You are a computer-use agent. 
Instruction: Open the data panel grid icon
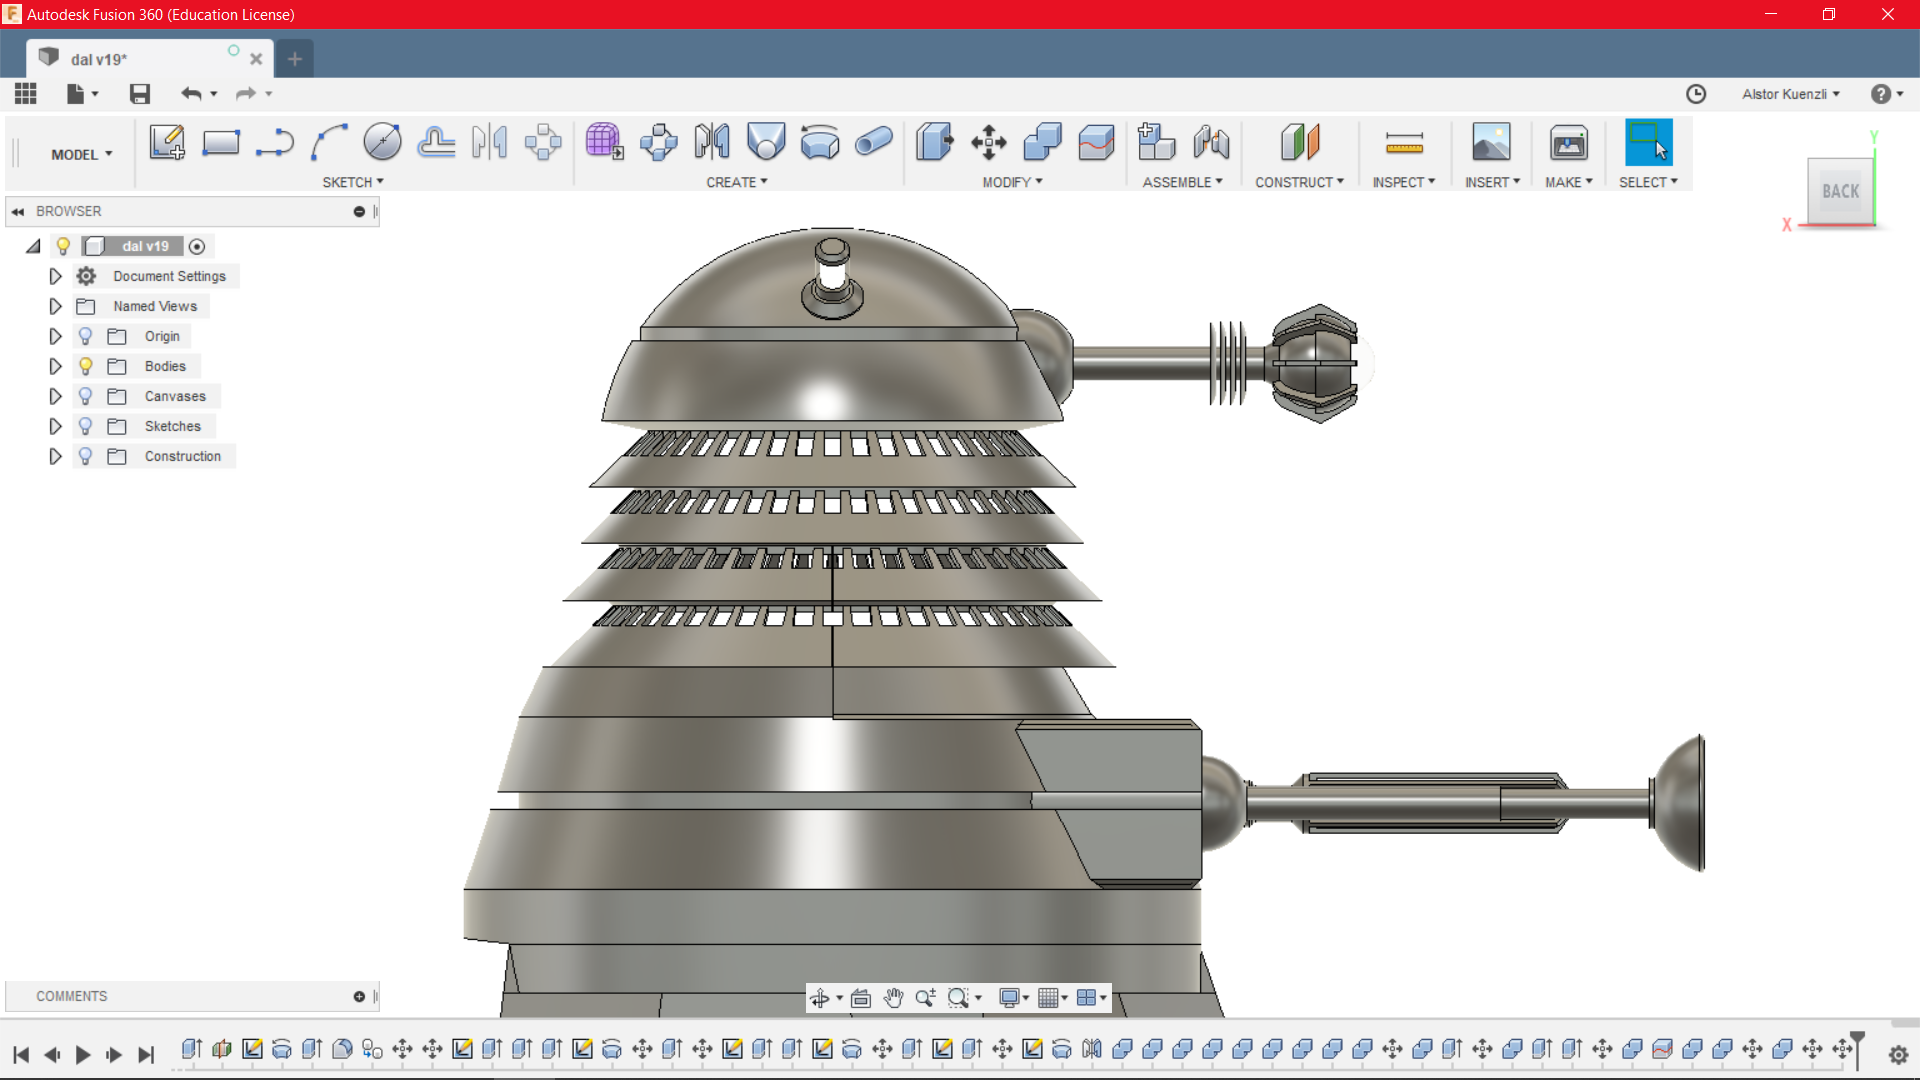pos(26,94)
